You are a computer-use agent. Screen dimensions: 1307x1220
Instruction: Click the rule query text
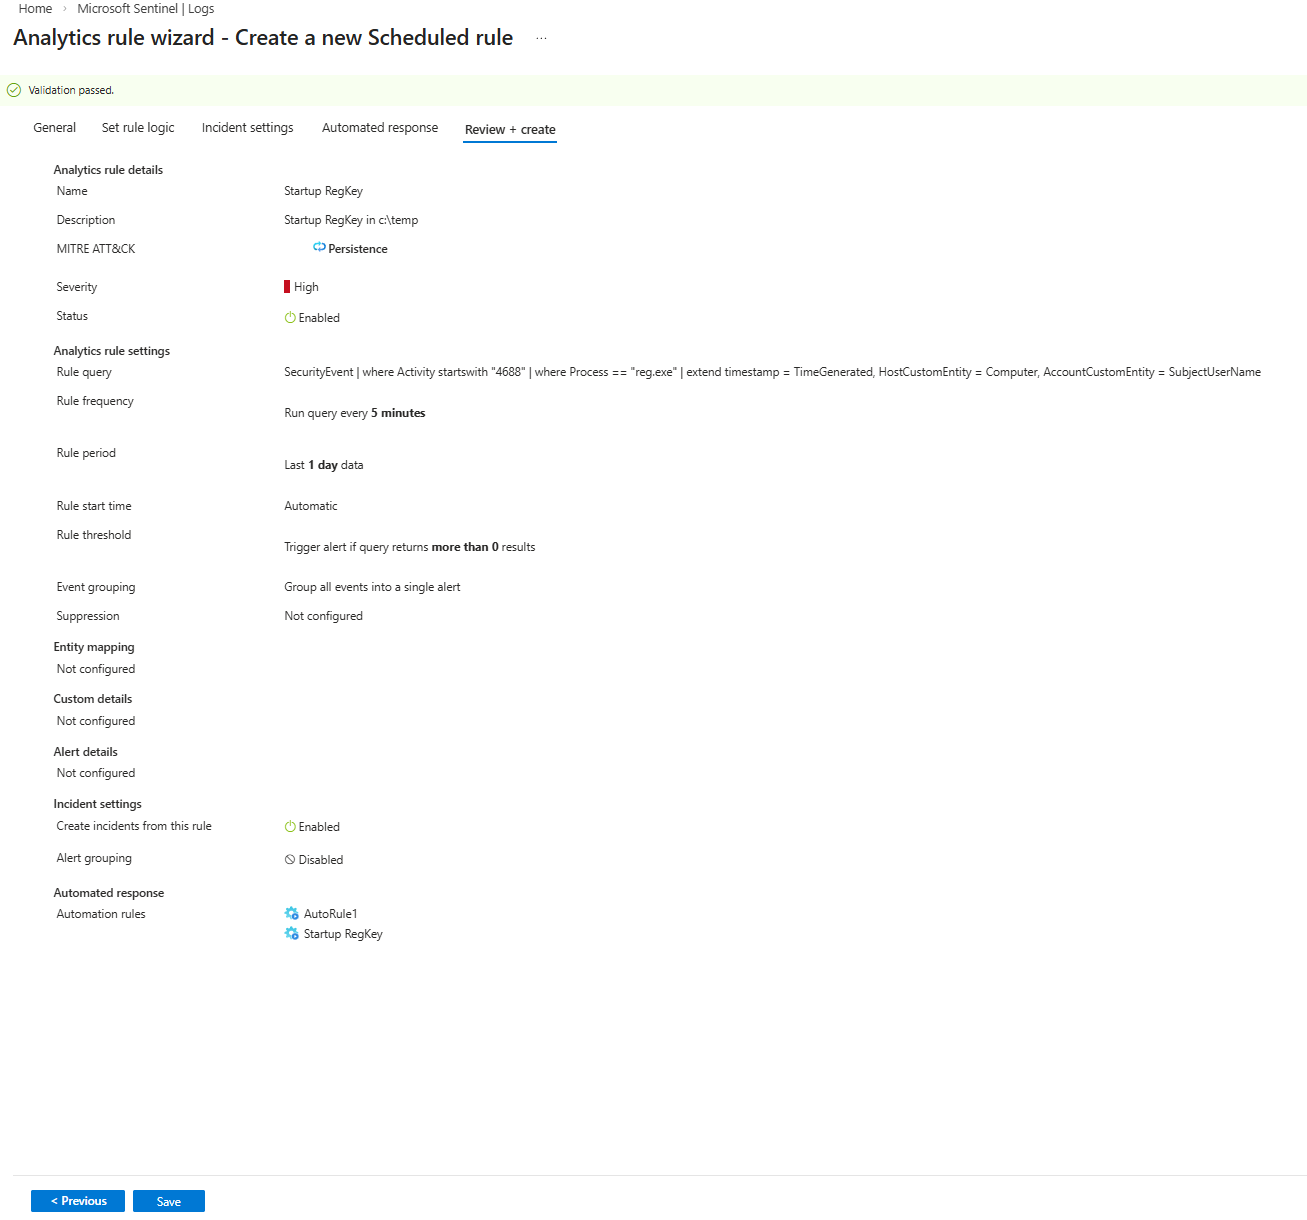click(x=772, y=372)
